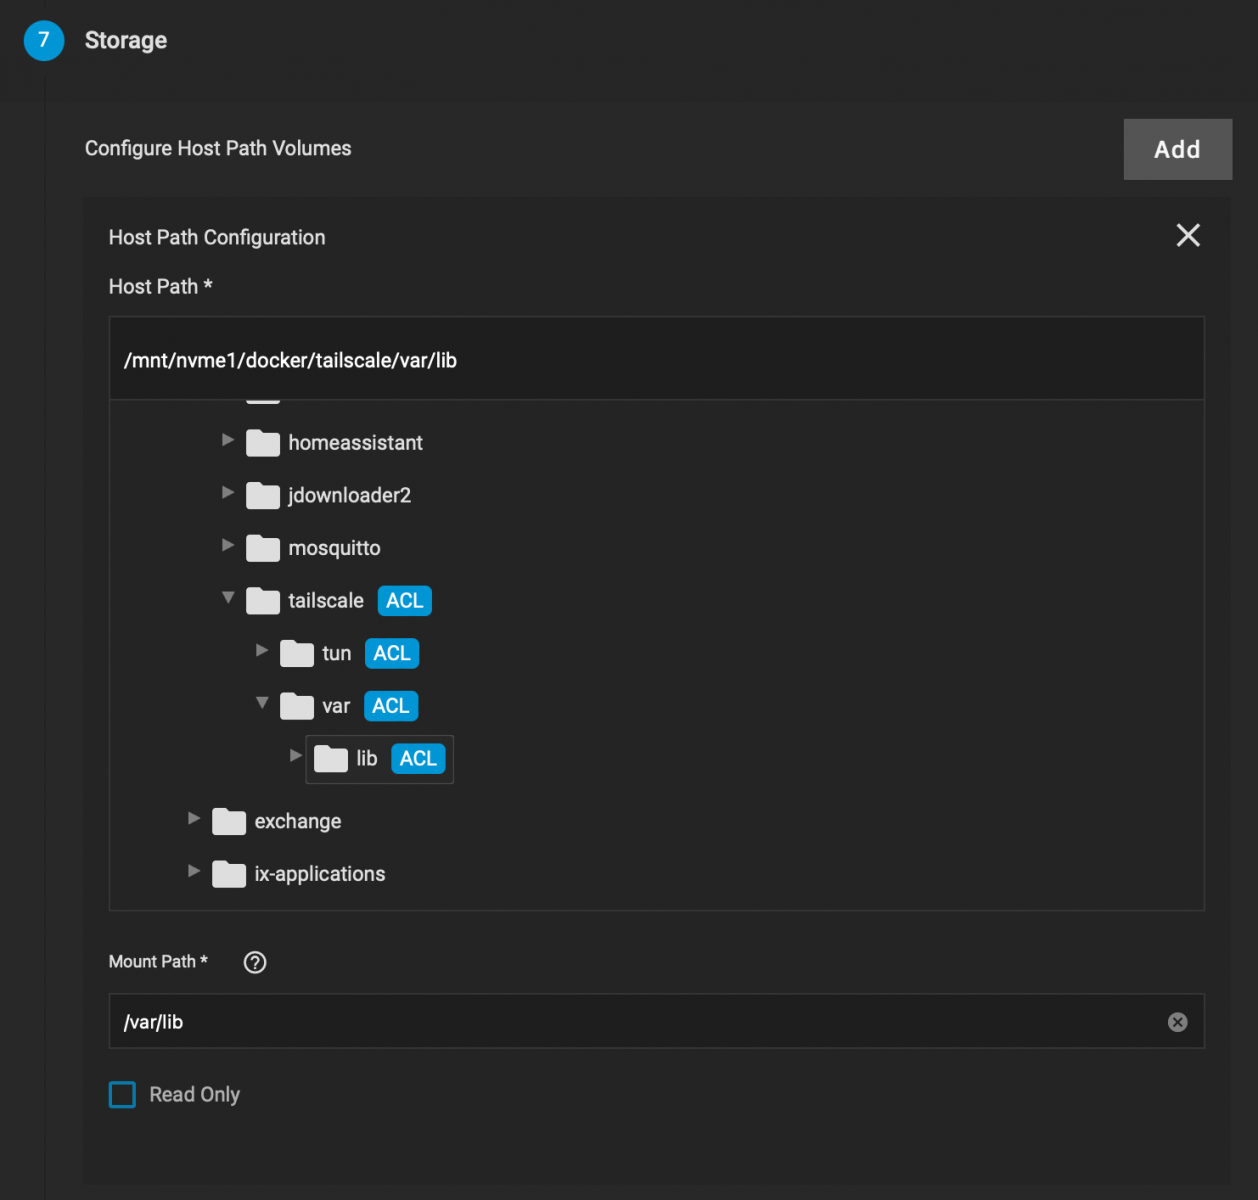This screenshot has height=1200, width=1258.
Task: Click the ACL badge next to var
Action: point(391,706)
